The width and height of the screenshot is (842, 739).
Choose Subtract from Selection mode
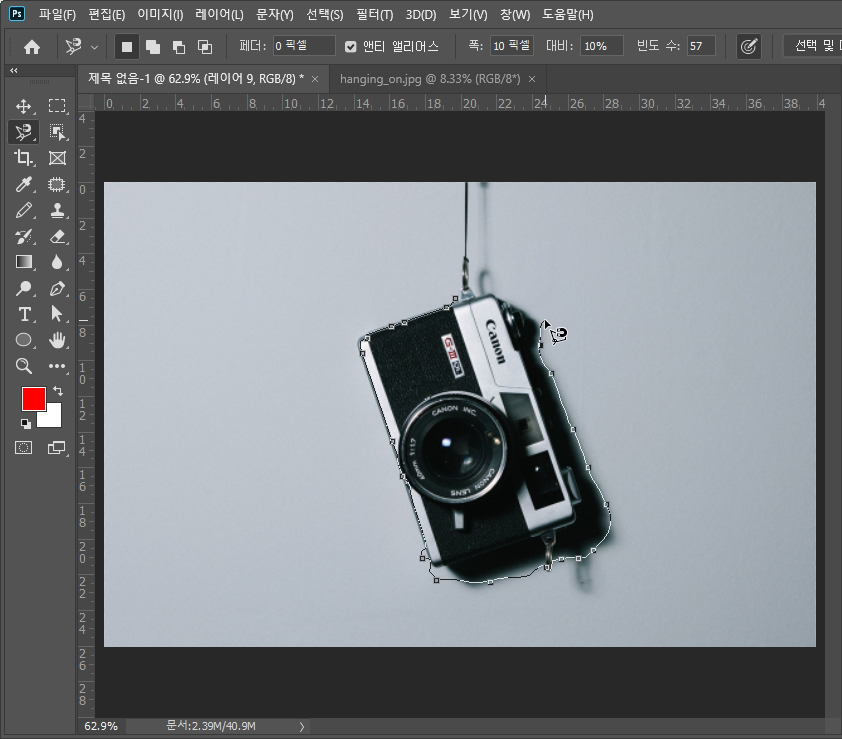point(179,47)
